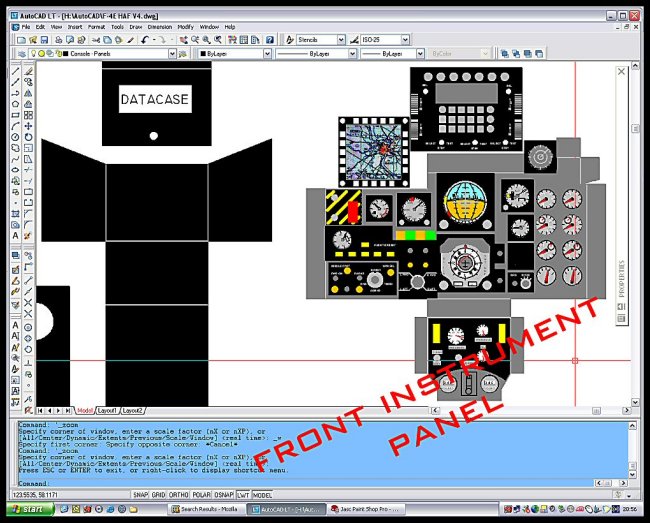Open the ByLayer color control dropdown
The height and width of the screenshot is (523, 650).
(x=265, y=53)
